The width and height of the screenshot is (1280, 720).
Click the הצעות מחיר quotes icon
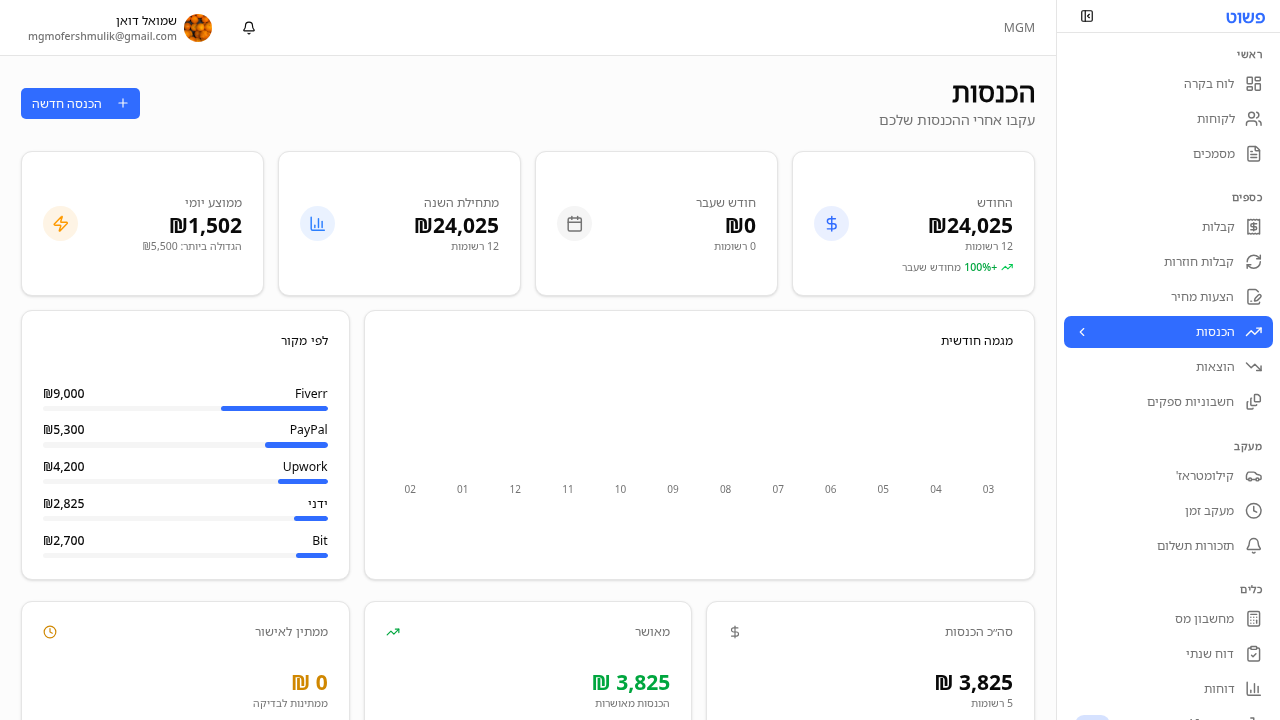tap(1253, 297)
